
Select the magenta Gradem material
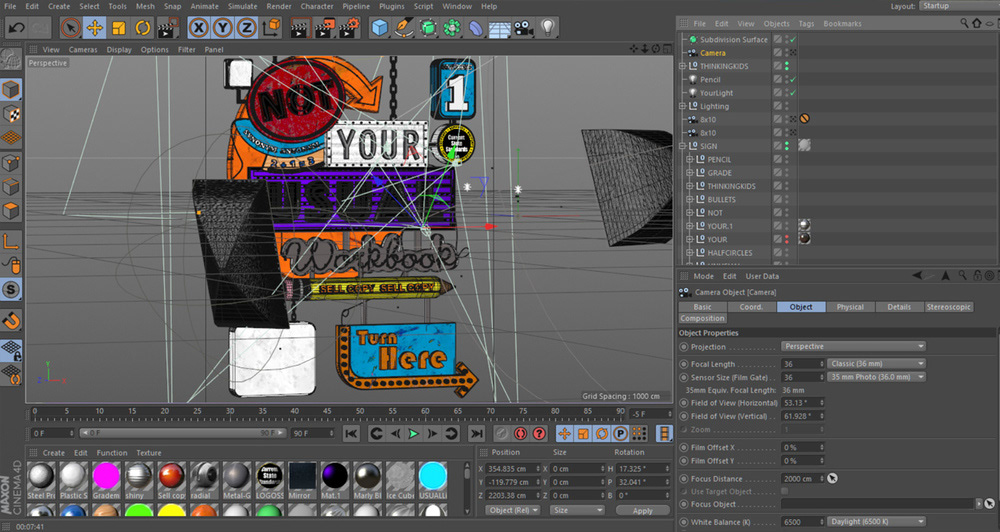[x=106, y=480]
